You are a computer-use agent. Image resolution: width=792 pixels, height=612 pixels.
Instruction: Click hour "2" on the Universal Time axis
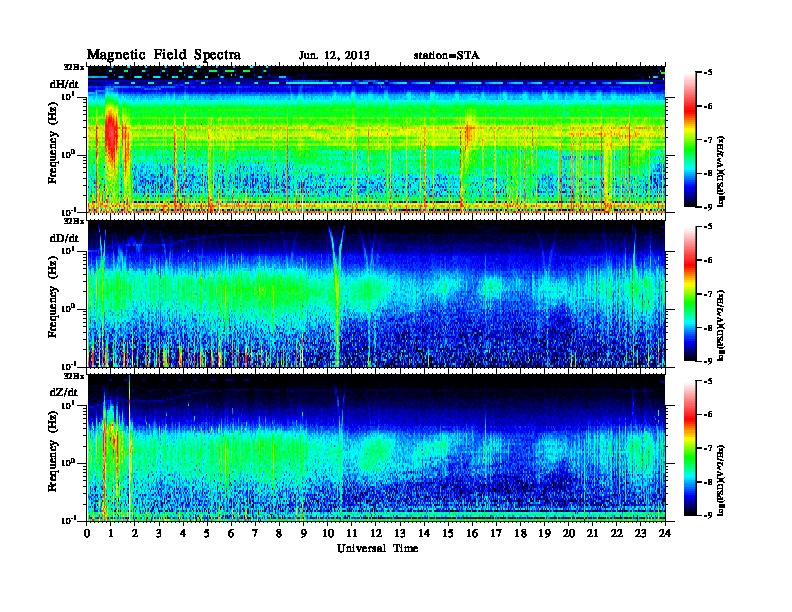[x=135, y=533]
